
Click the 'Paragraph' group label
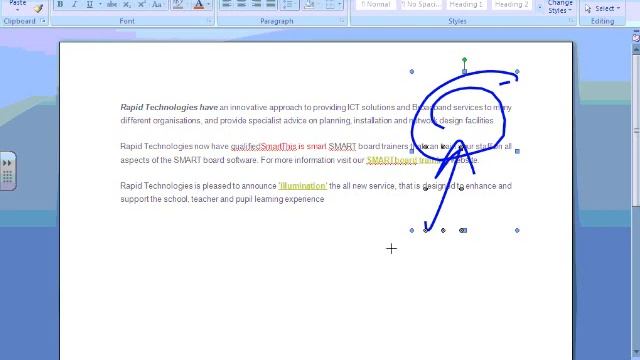pos(277,21)
